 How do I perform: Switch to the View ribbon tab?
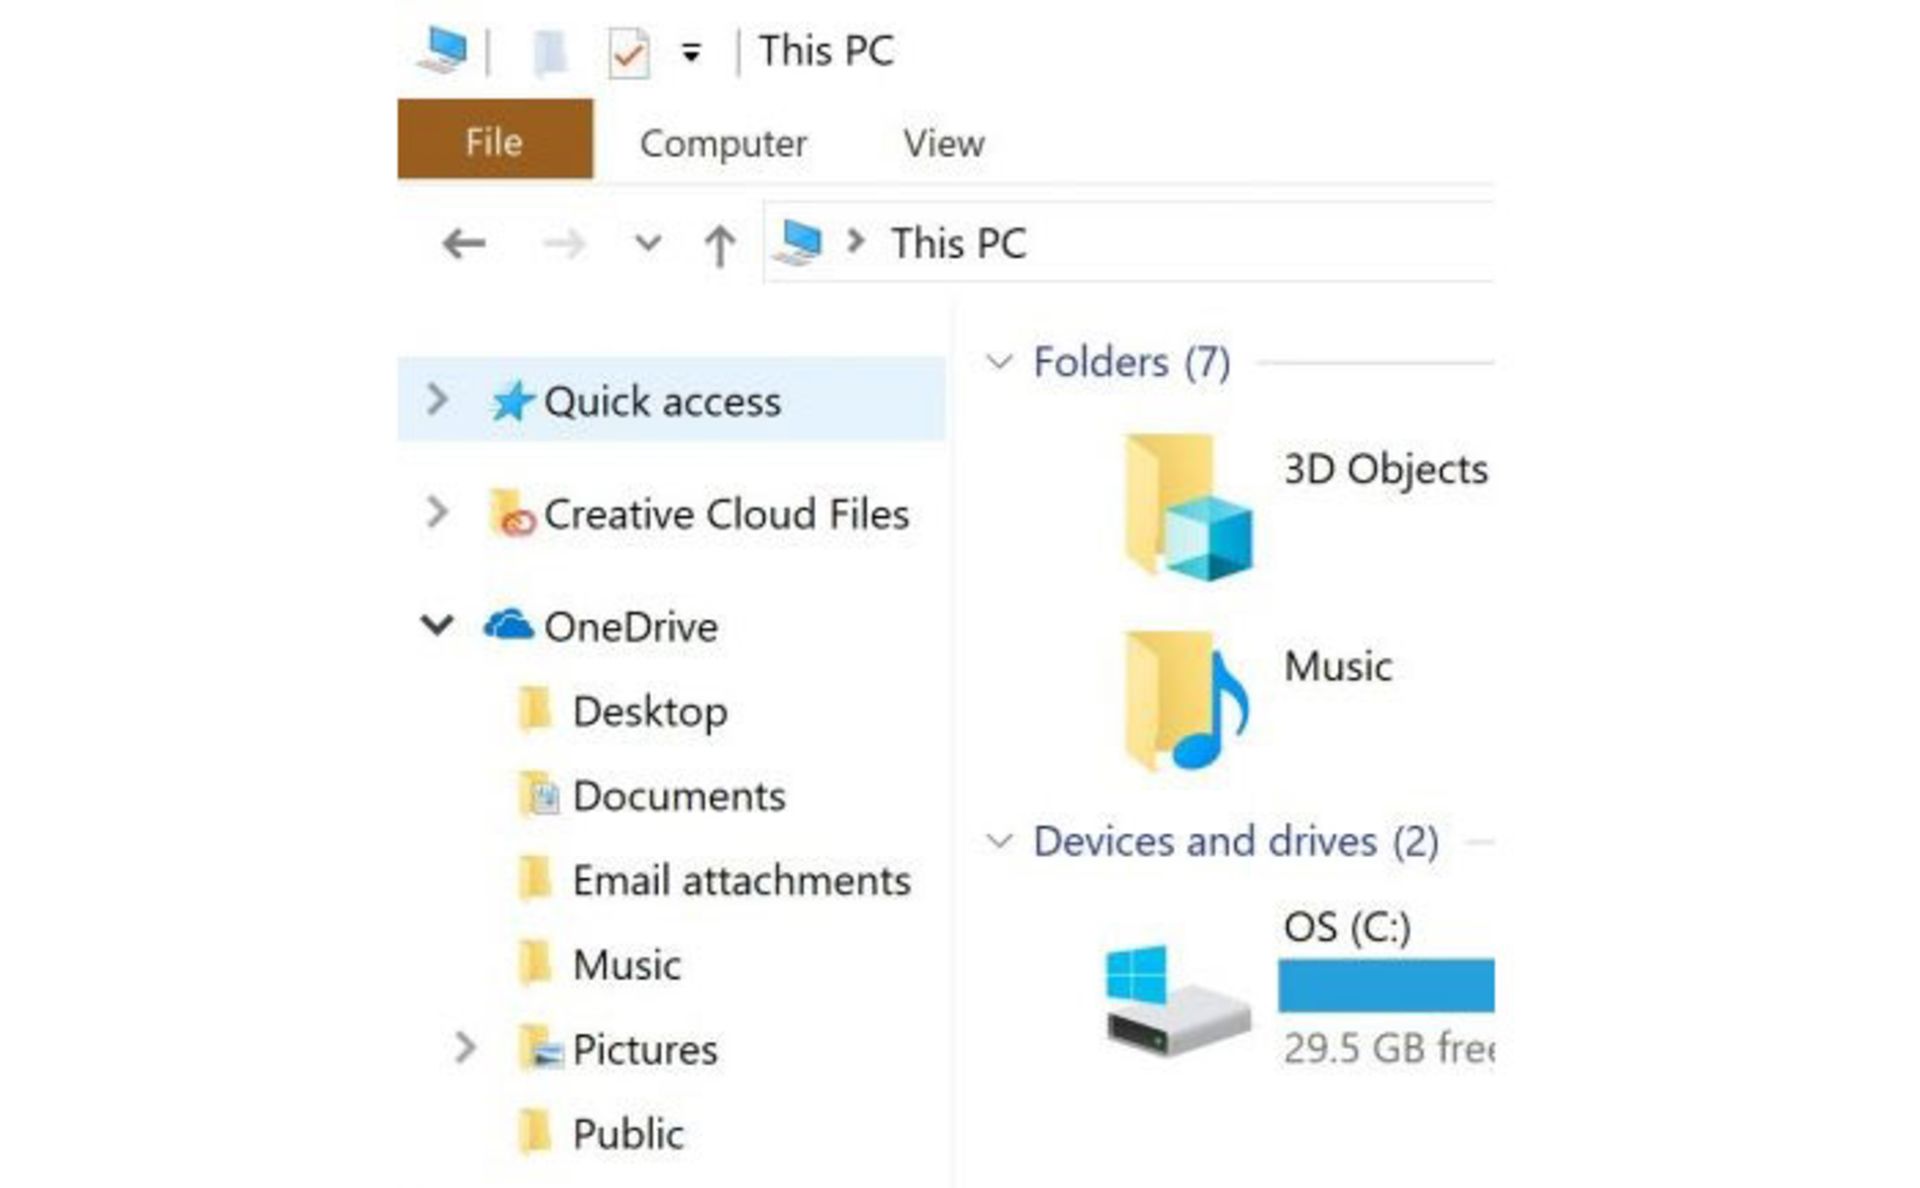[x=943, y=144]
